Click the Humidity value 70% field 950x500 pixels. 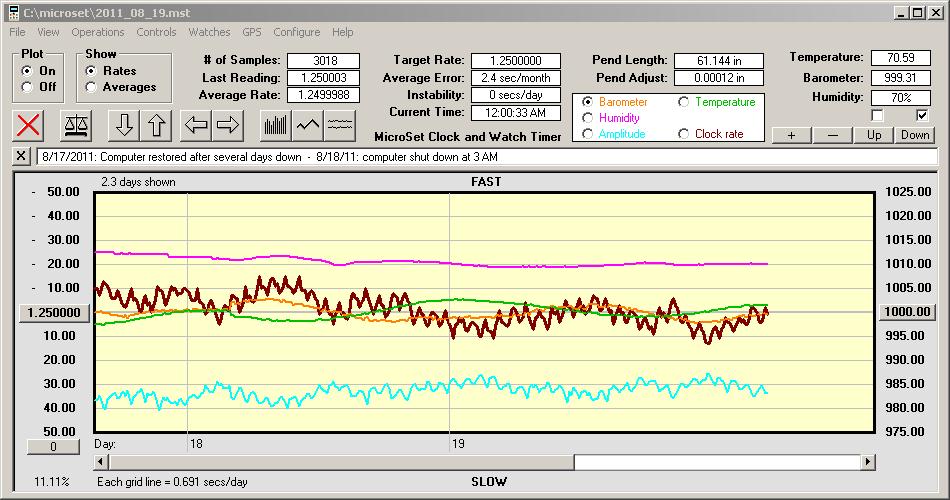tap(900, 97)
